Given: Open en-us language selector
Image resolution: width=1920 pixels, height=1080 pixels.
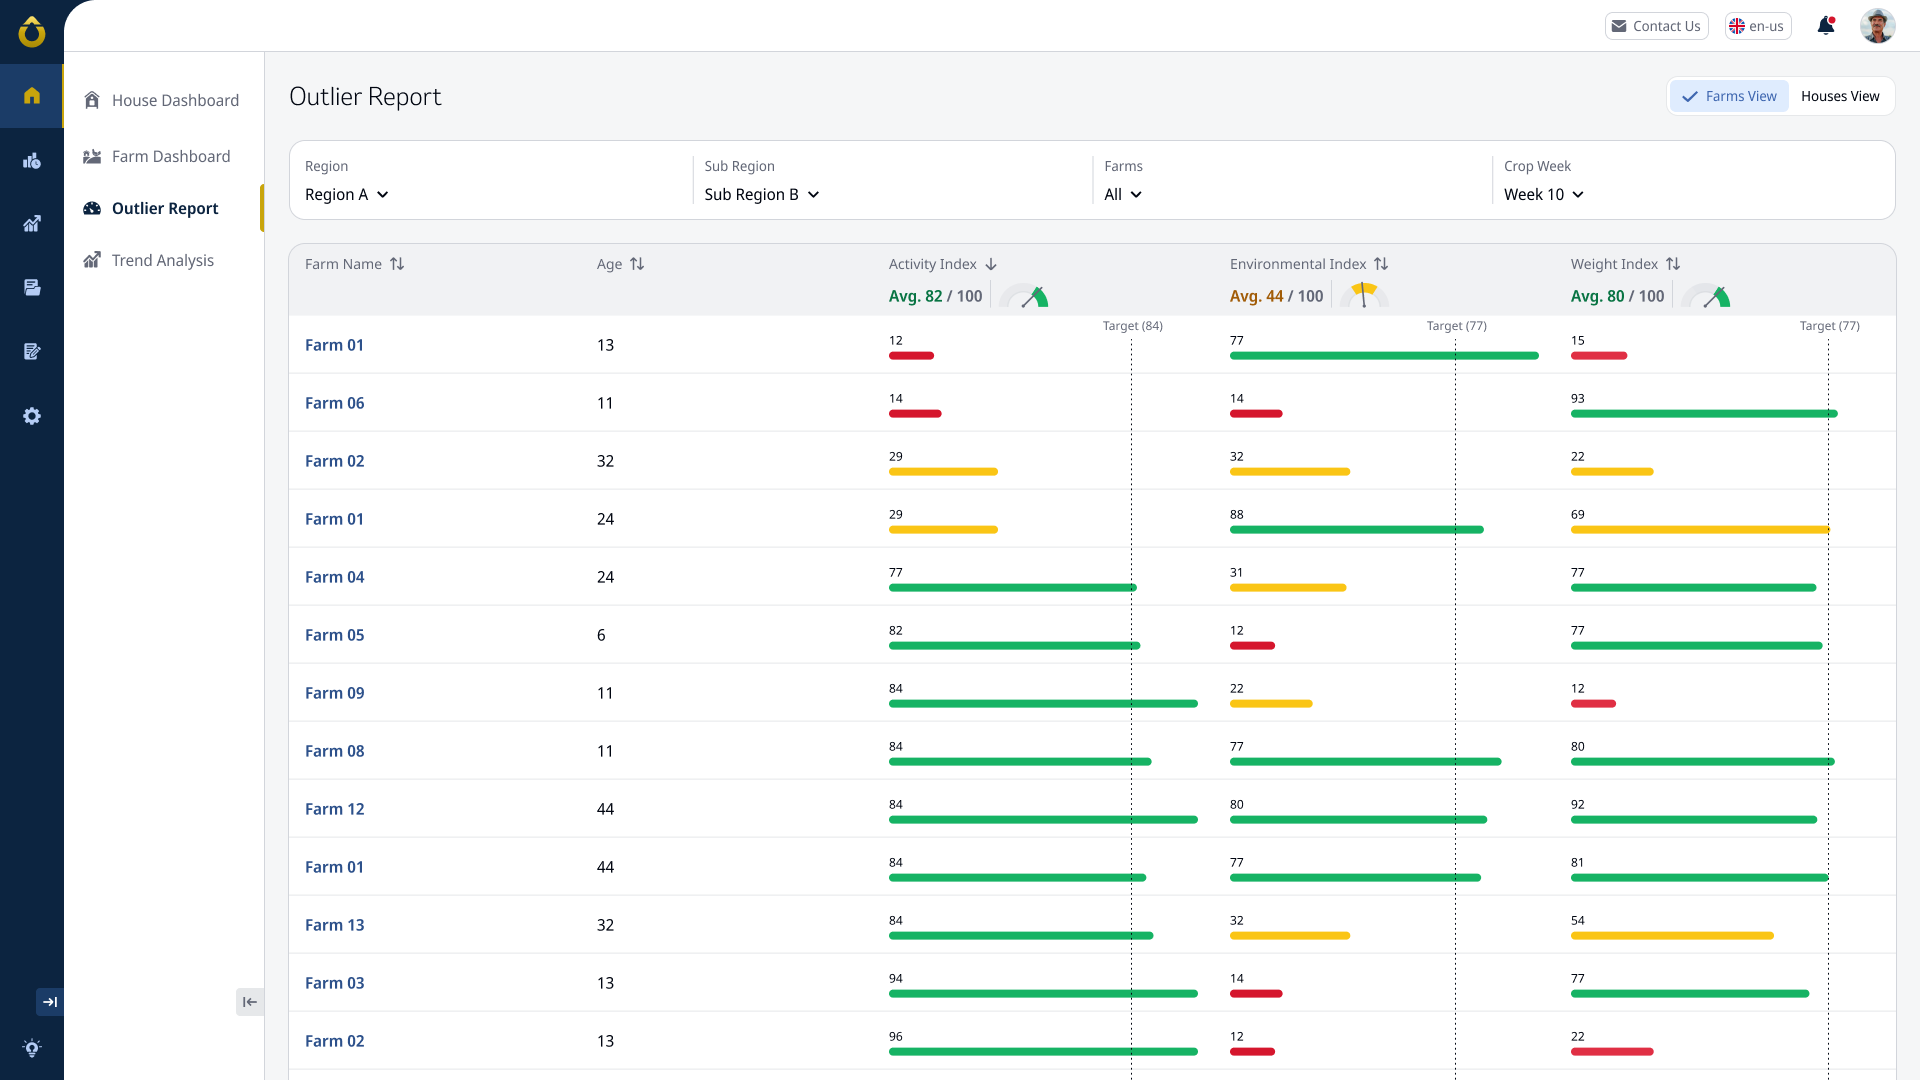Looking at the screenshot, I should [1757, 26].
